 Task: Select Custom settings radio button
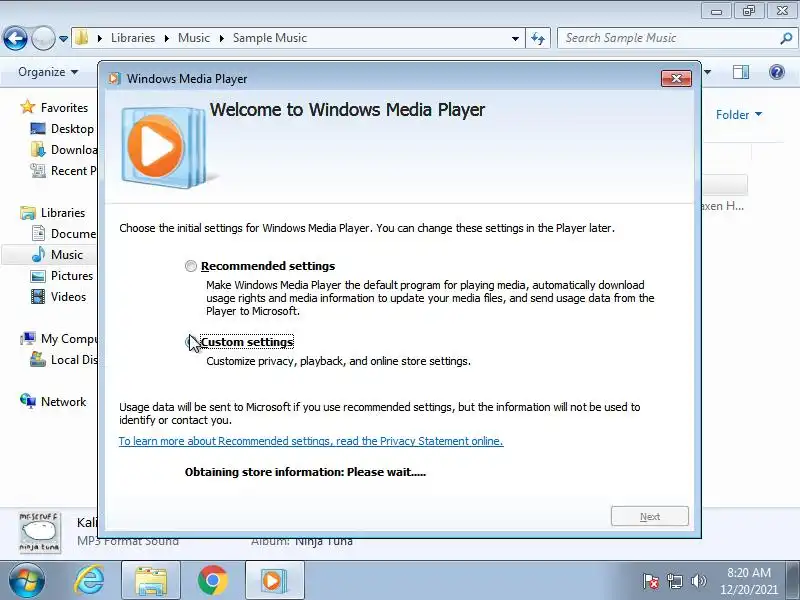[191, 342]
